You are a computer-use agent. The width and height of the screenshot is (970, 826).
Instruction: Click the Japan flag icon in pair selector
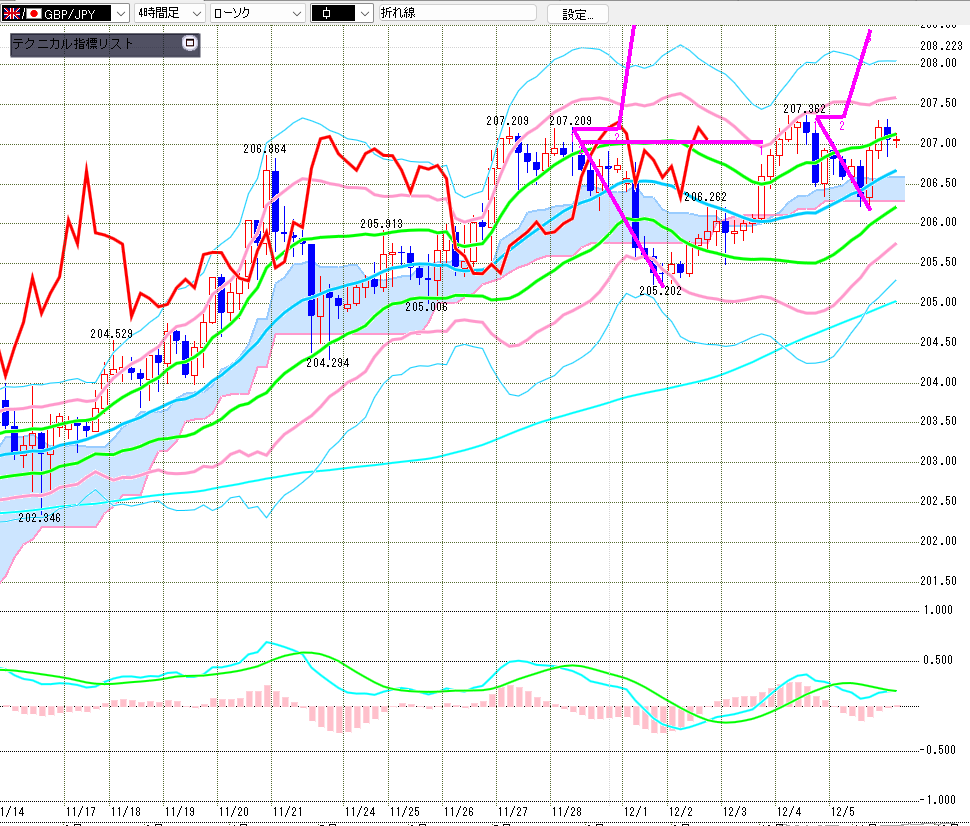pos(32,14)
